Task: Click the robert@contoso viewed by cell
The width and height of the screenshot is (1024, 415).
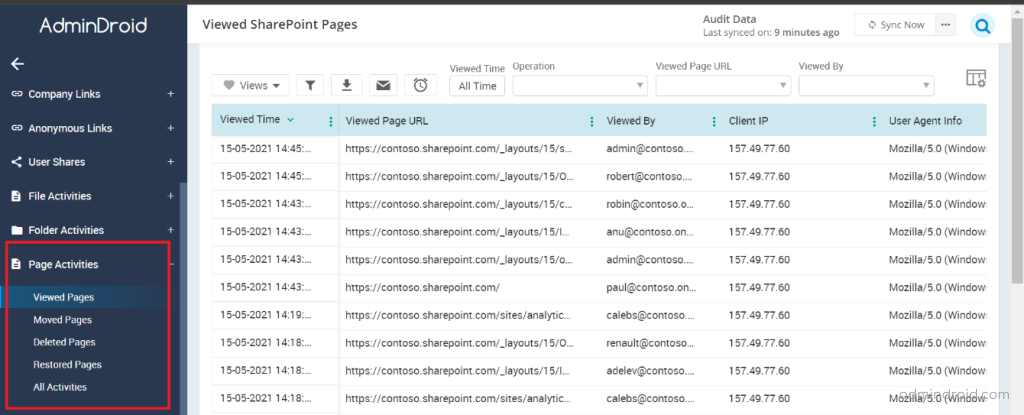Action: tap(650, 176)
